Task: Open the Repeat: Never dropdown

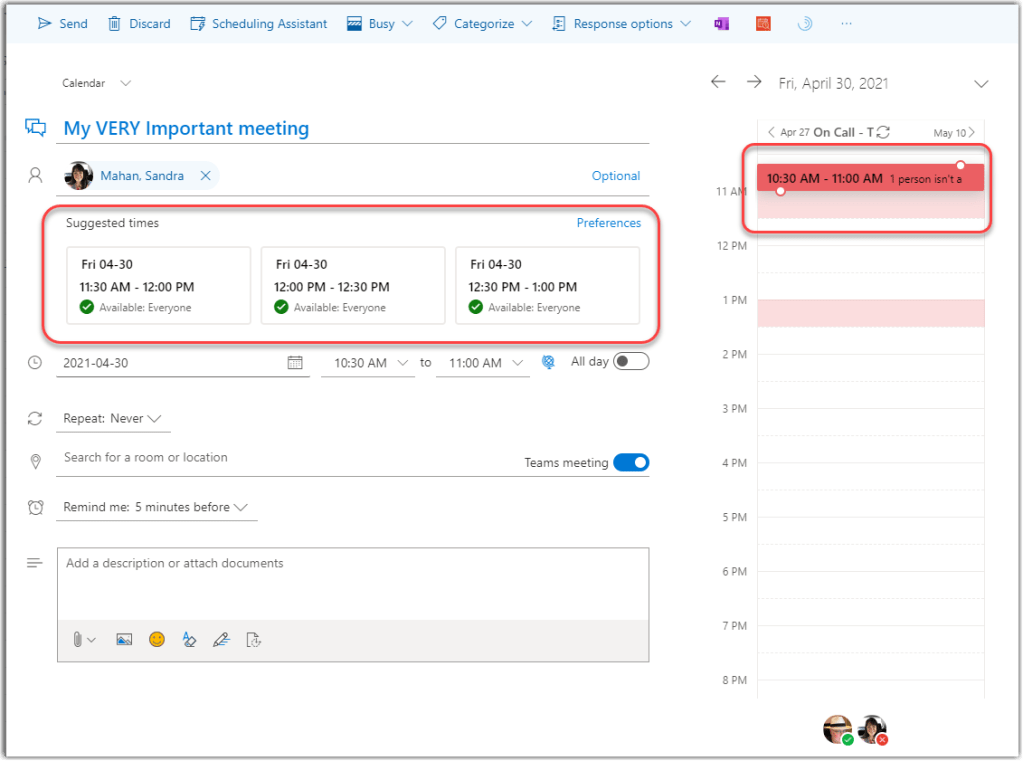Action: click(112, 419)
